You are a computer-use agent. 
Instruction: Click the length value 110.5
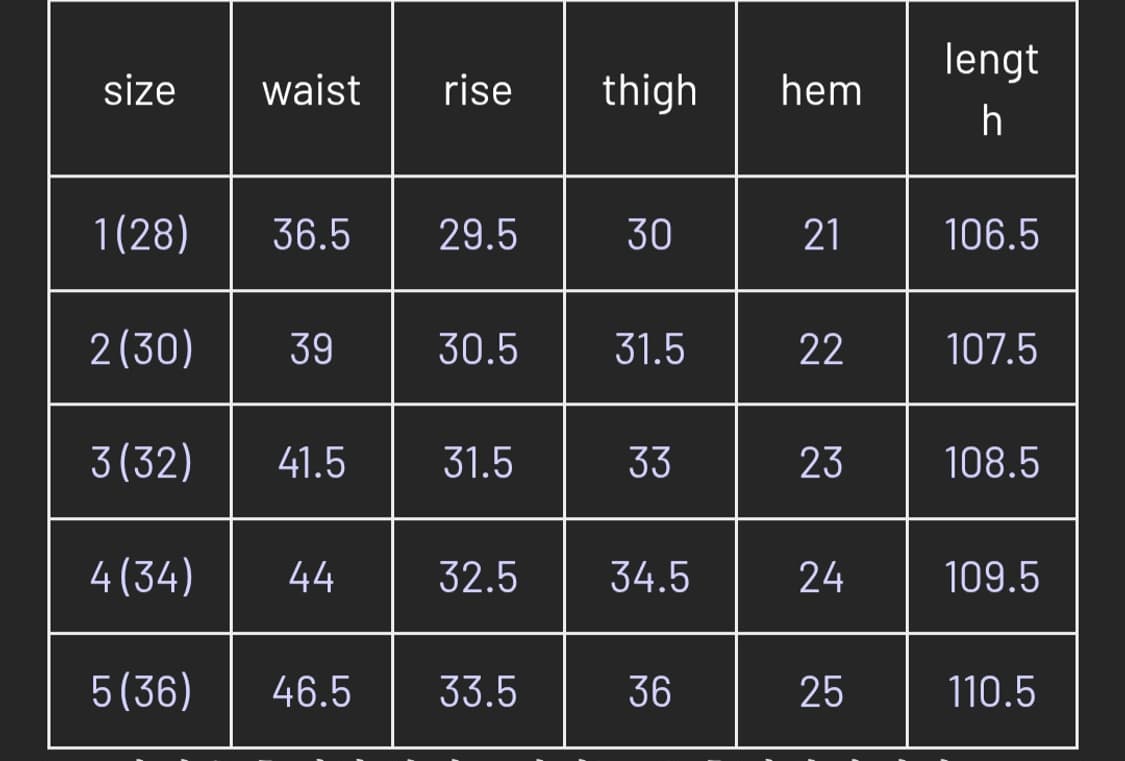point(991,691)
